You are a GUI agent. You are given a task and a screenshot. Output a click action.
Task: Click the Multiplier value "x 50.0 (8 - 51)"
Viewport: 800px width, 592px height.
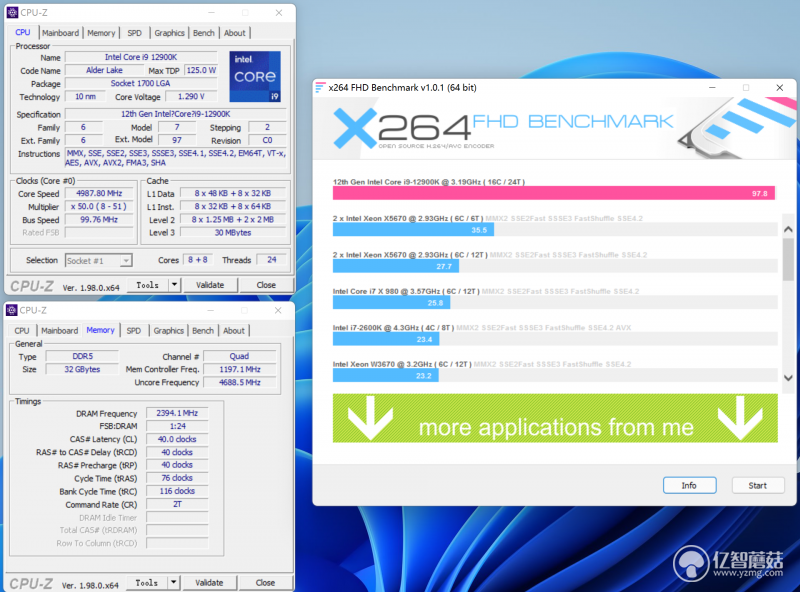point(99,207)
